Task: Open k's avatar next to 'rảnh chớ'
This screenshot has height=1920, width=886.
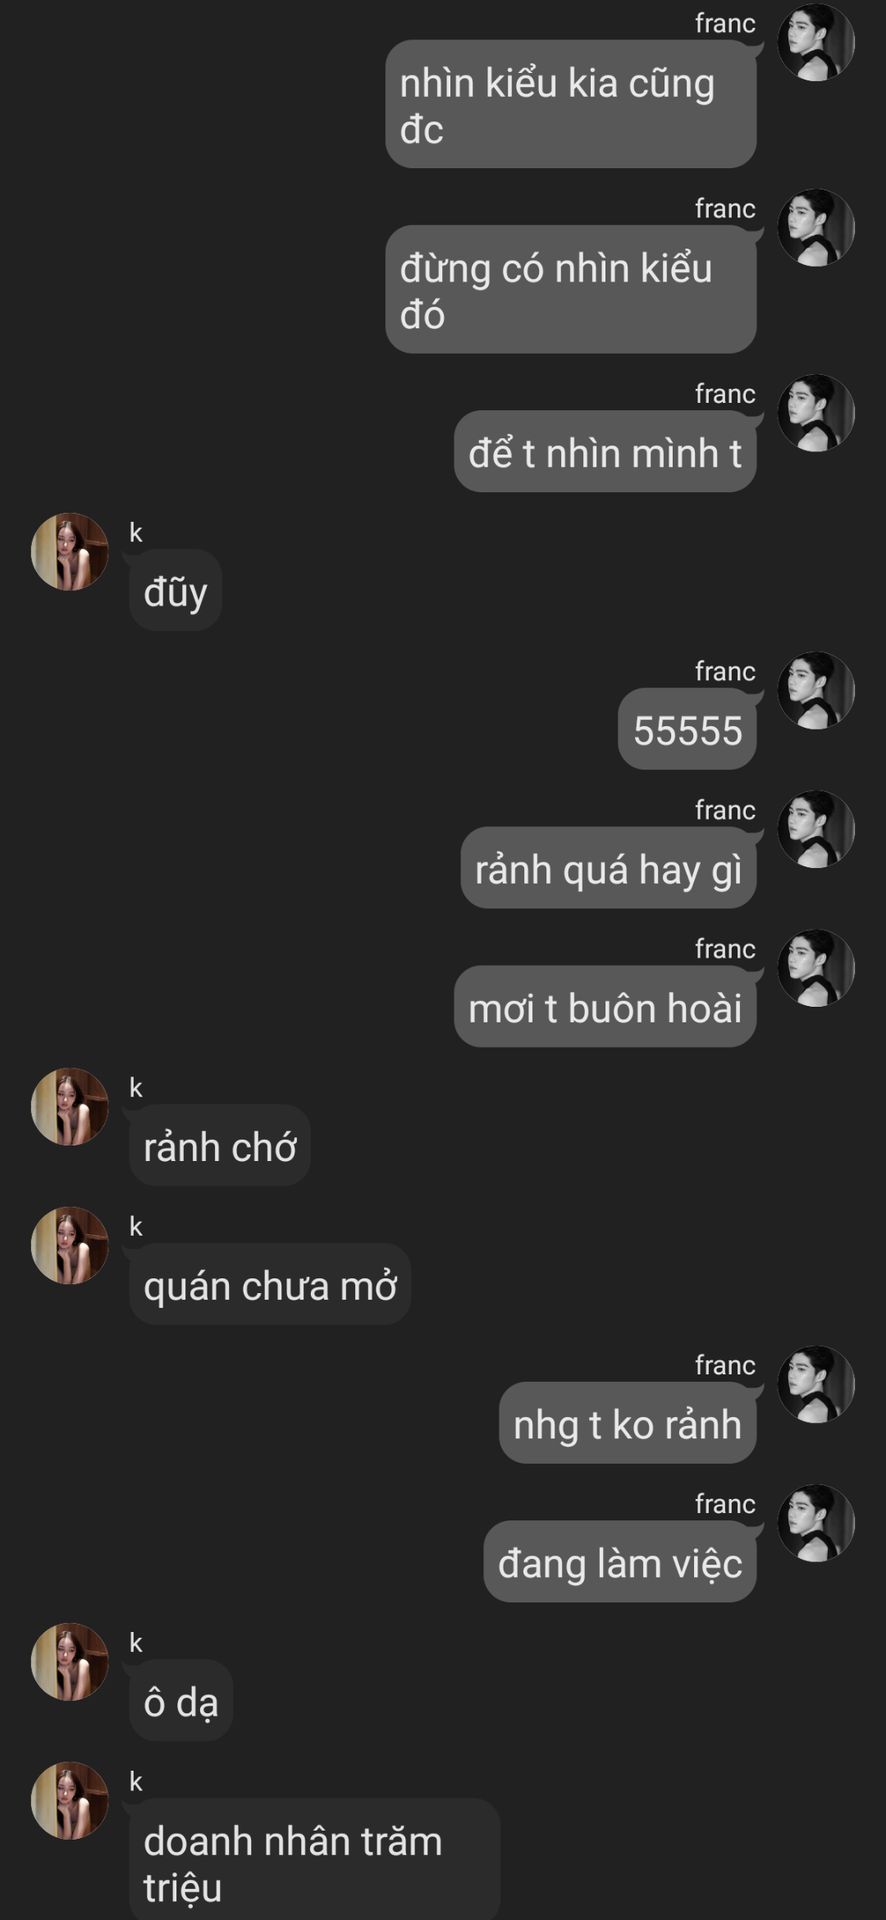Action: (x=70, y=1107)
